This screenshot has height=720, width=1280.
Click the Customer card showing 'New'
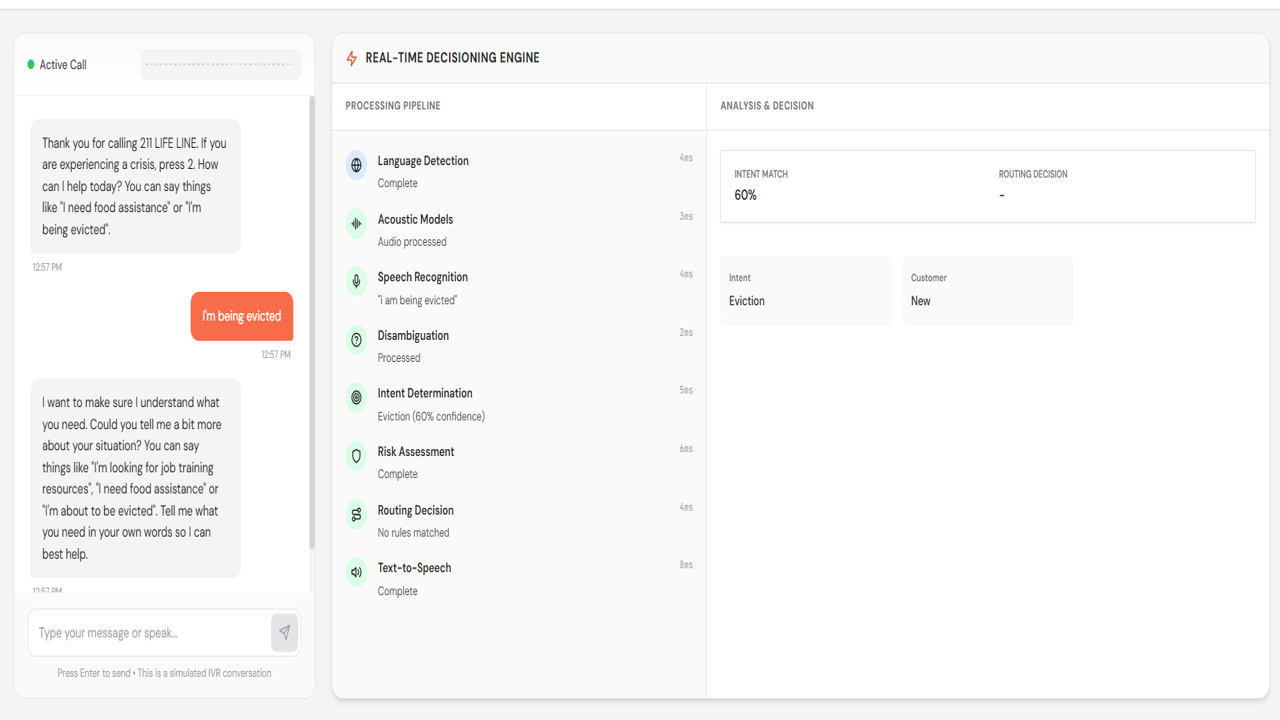click(988, 291)
